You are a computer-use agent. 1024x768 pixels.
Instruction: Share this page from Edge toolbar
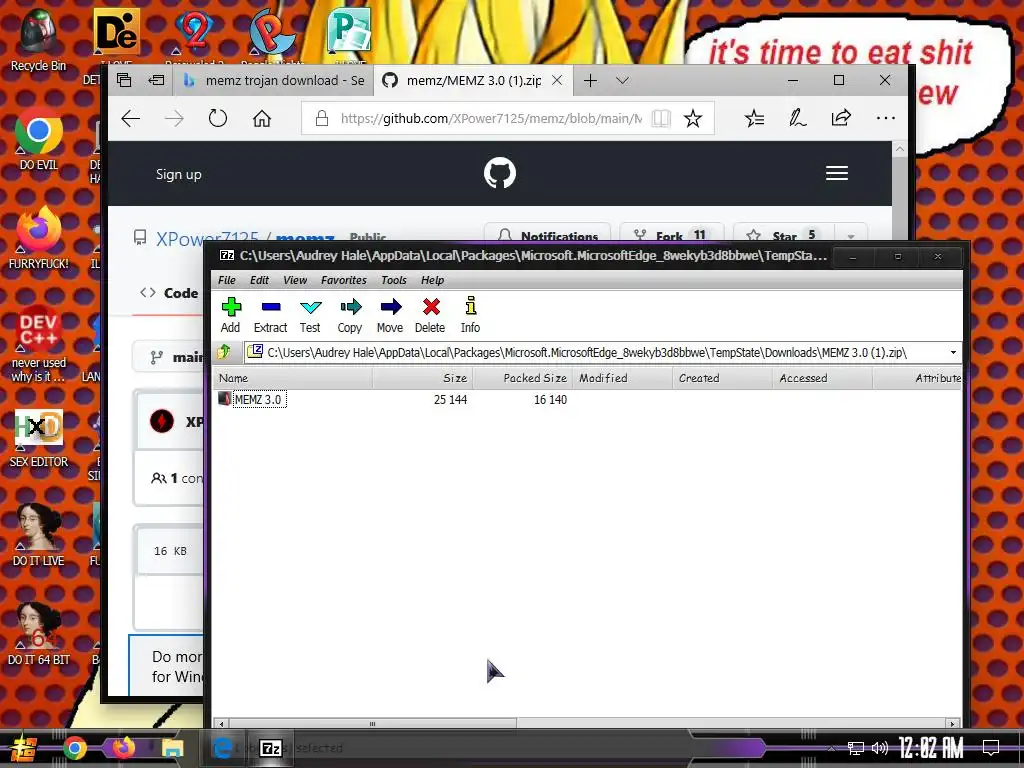pos(841,118)
